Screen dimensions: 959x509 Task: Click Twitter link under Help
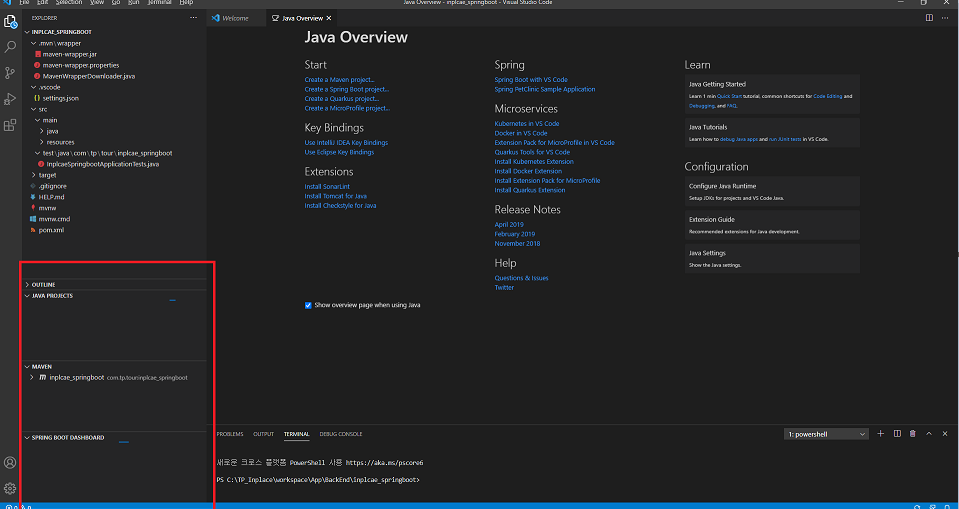pyautogui.click(x=504, y=288)
